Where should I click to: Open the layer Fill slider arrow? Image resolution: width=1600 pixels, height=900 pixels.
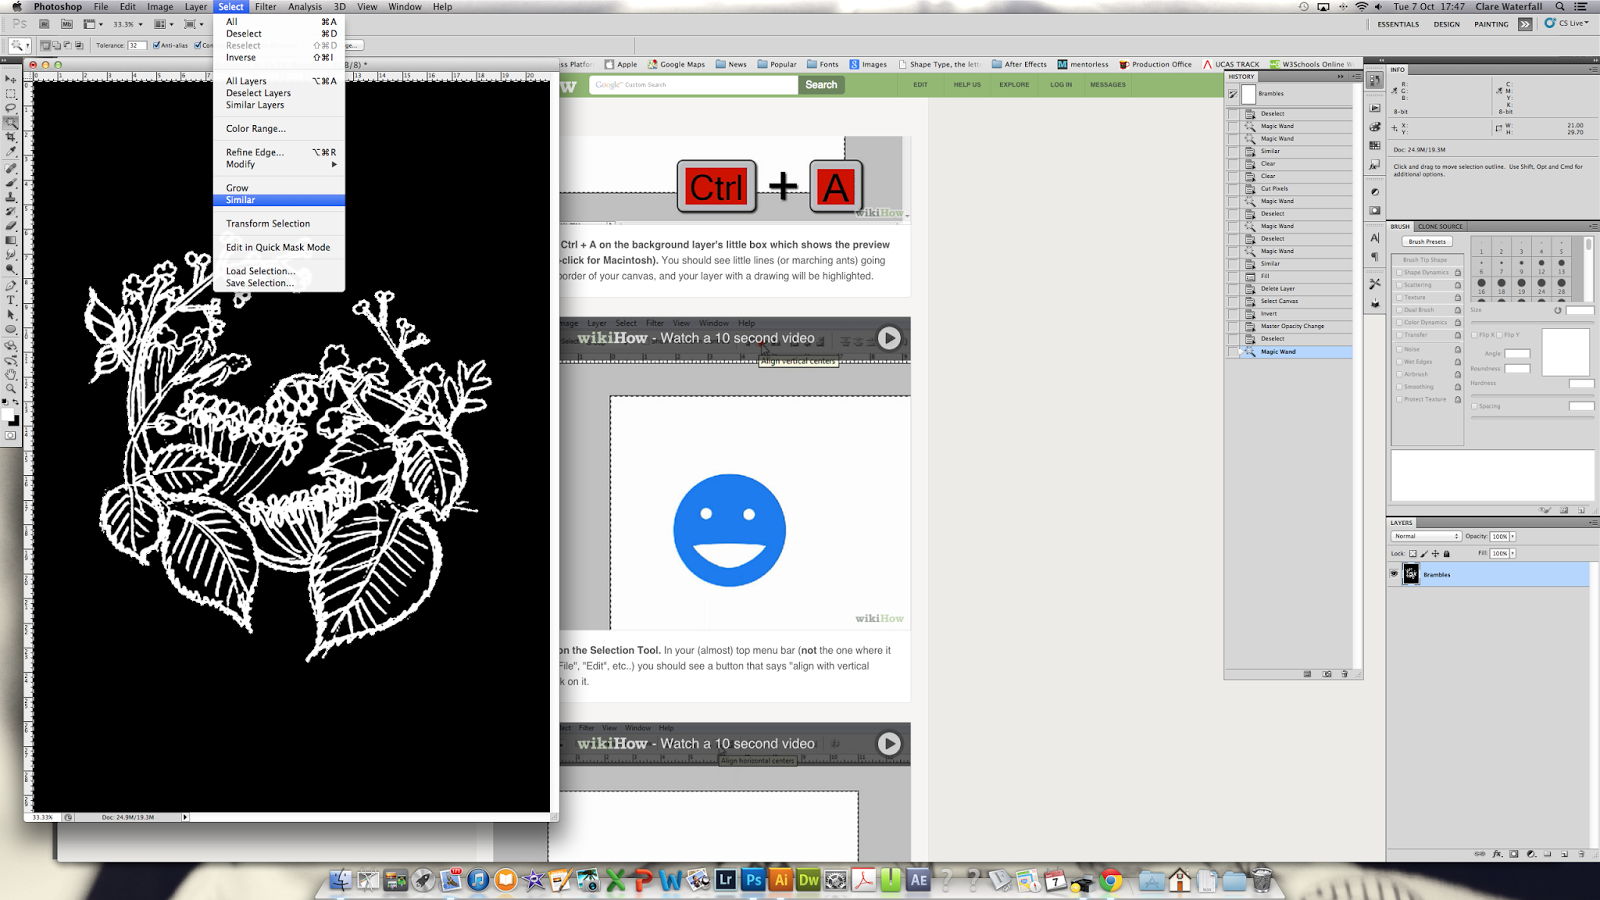(1513, 553)
